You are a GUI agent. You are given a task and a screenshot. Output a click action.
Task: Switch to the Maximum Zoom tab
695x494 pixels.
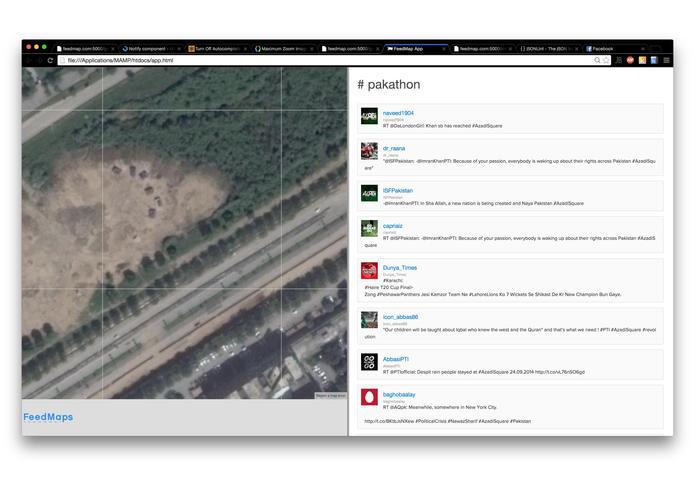(x=284, y=49)
